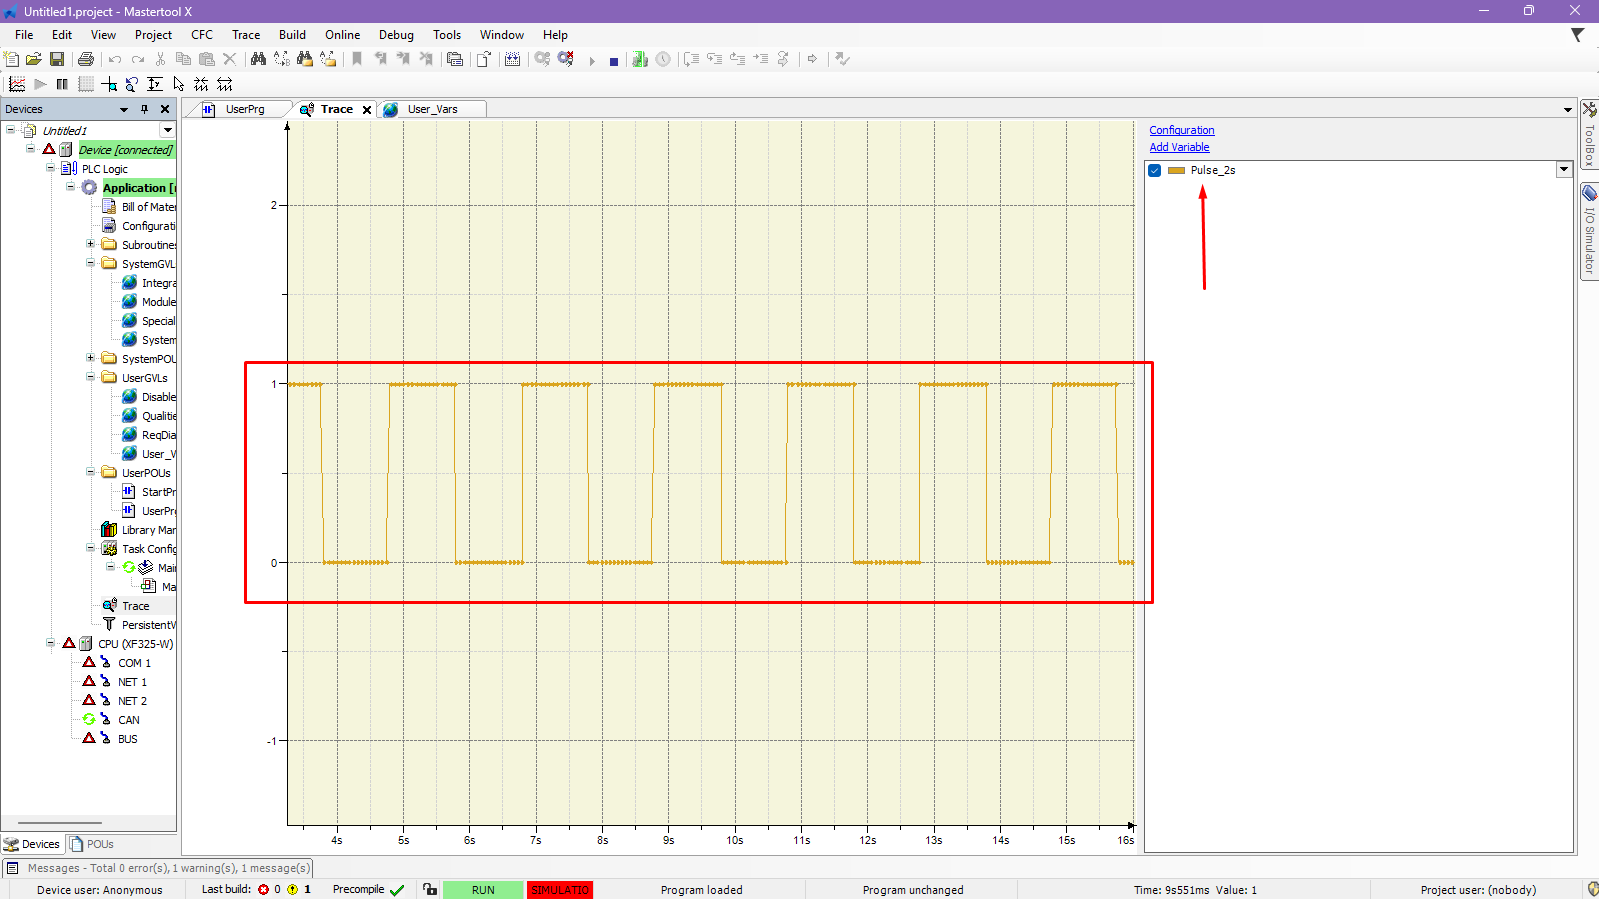Click the trace cursor crosshair icon

pyautogui.click(x=109, y=85)
